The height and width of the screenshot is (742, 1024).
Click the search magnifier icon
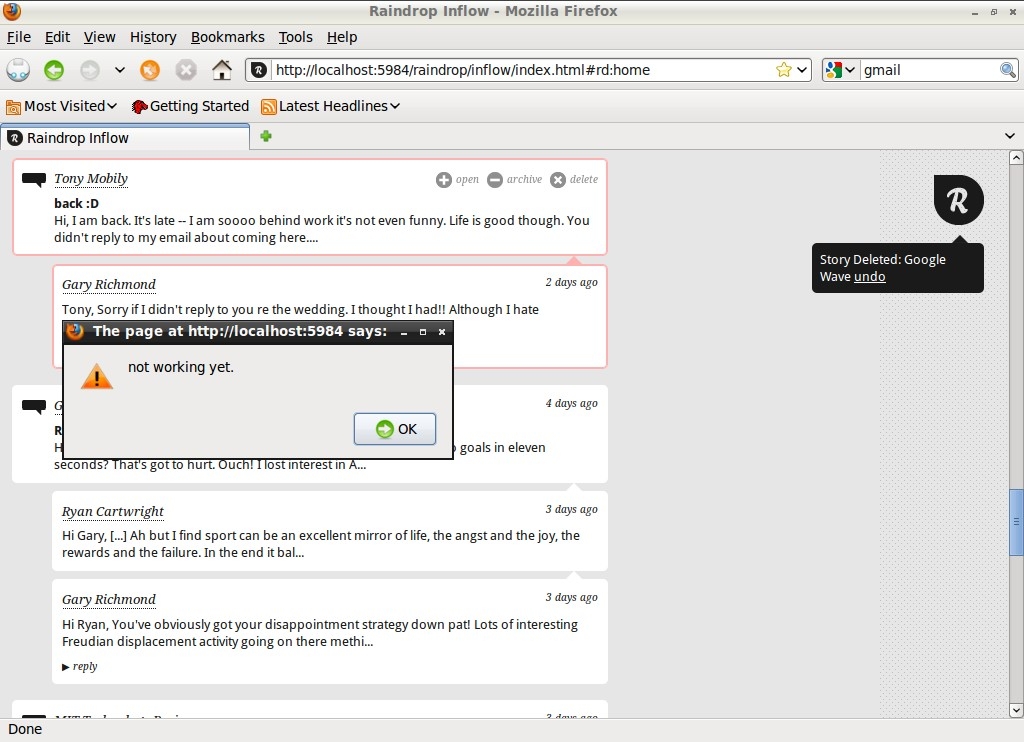tap(1008, 70)
